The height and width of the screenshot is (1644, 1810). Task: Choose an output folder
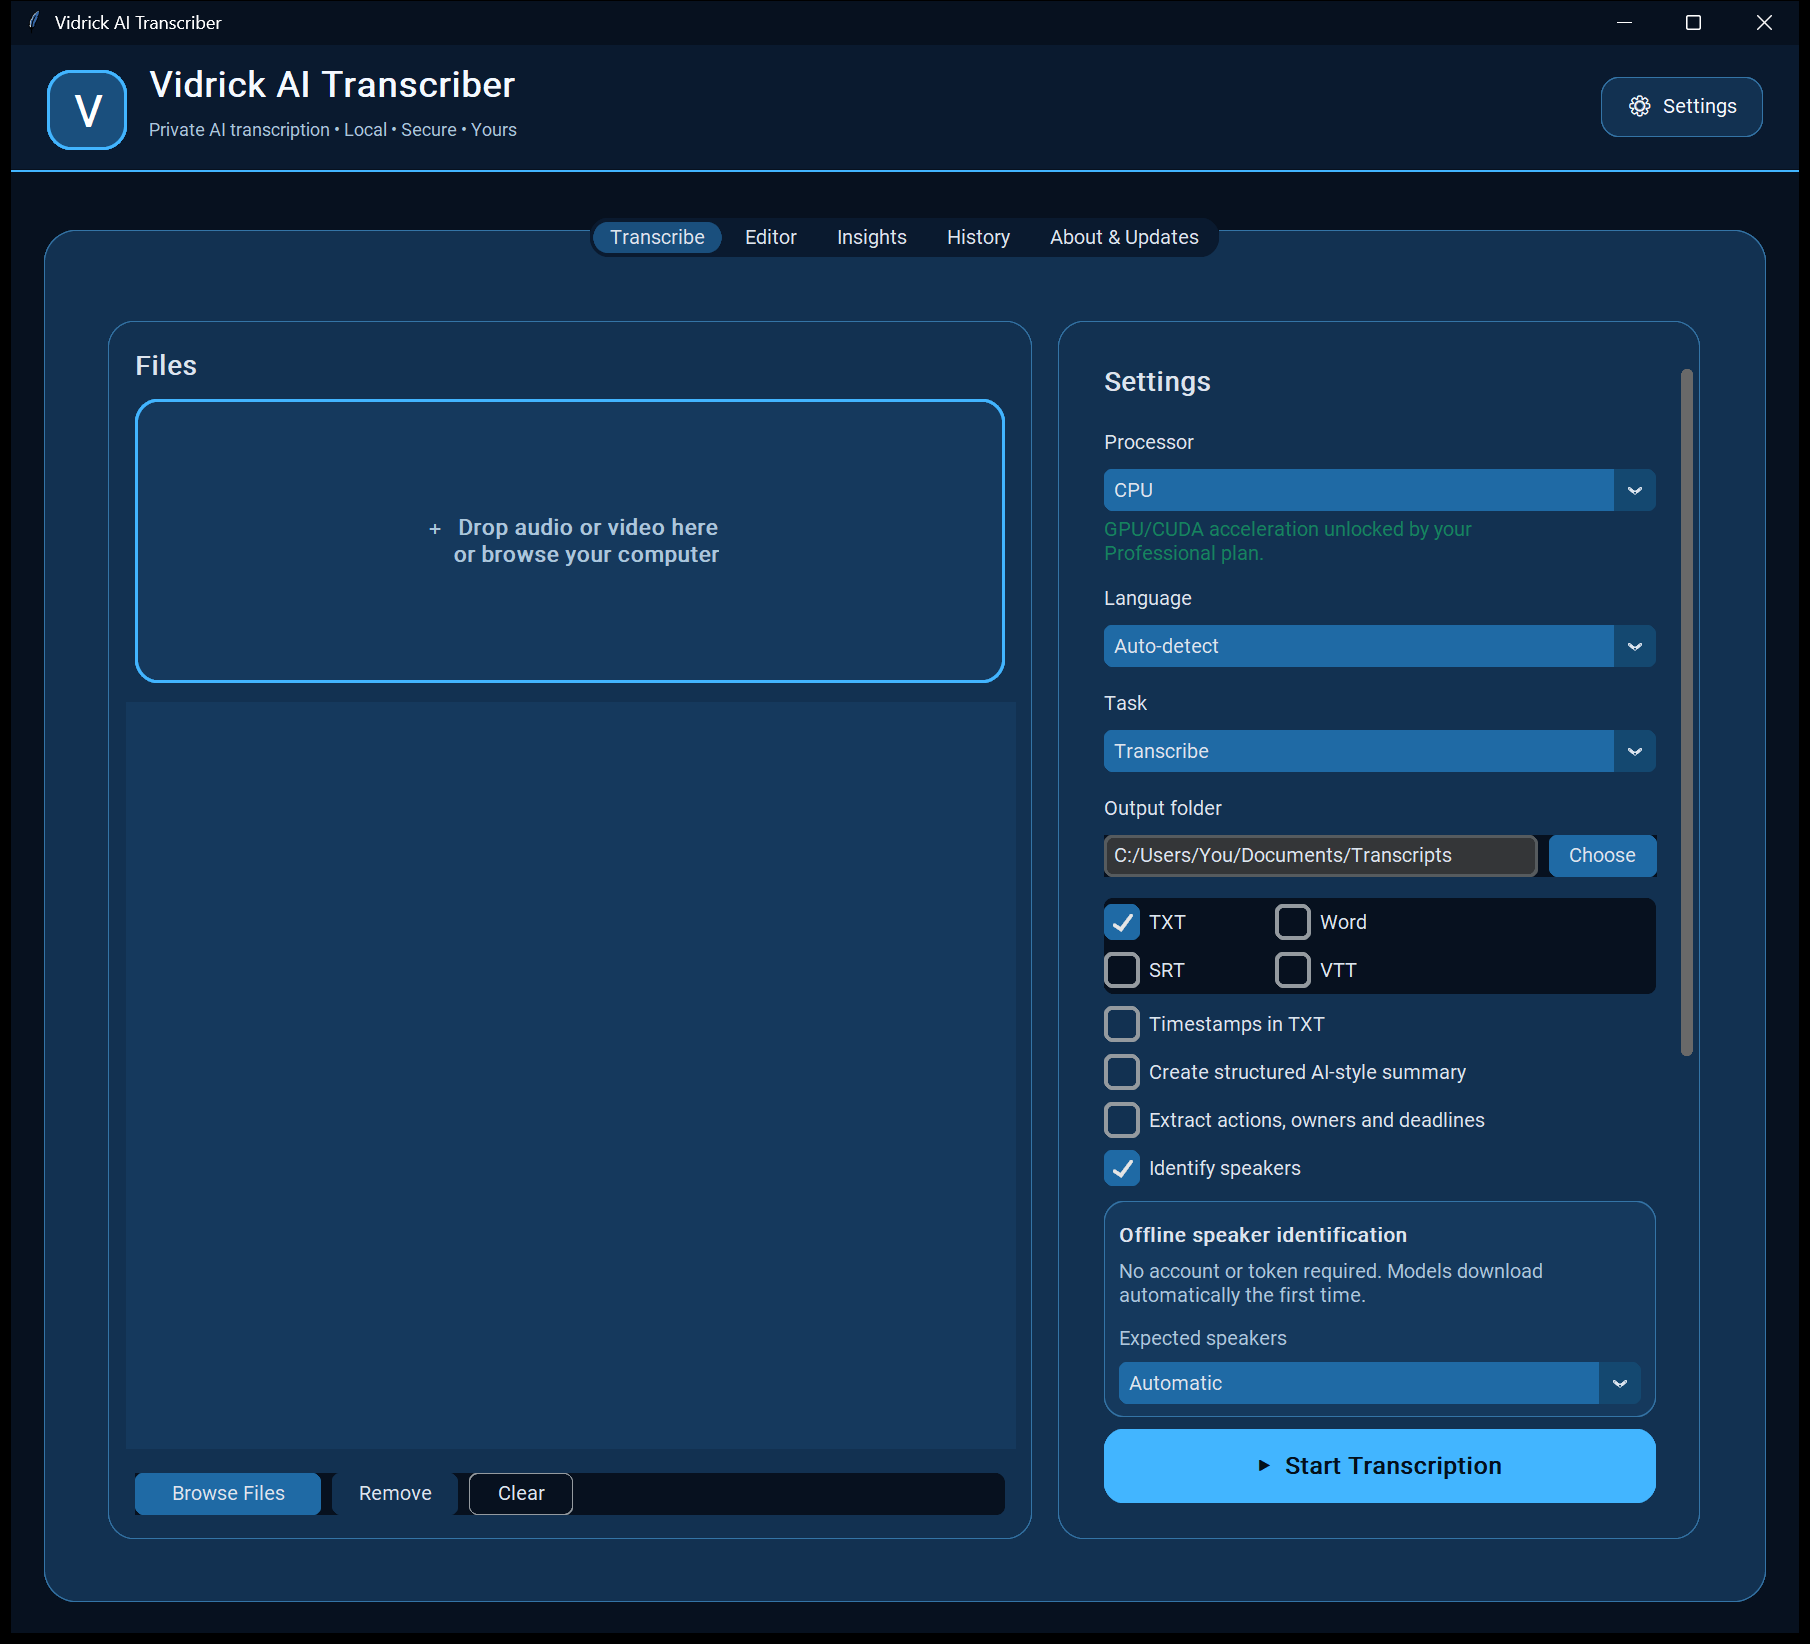coord(1602,856)
